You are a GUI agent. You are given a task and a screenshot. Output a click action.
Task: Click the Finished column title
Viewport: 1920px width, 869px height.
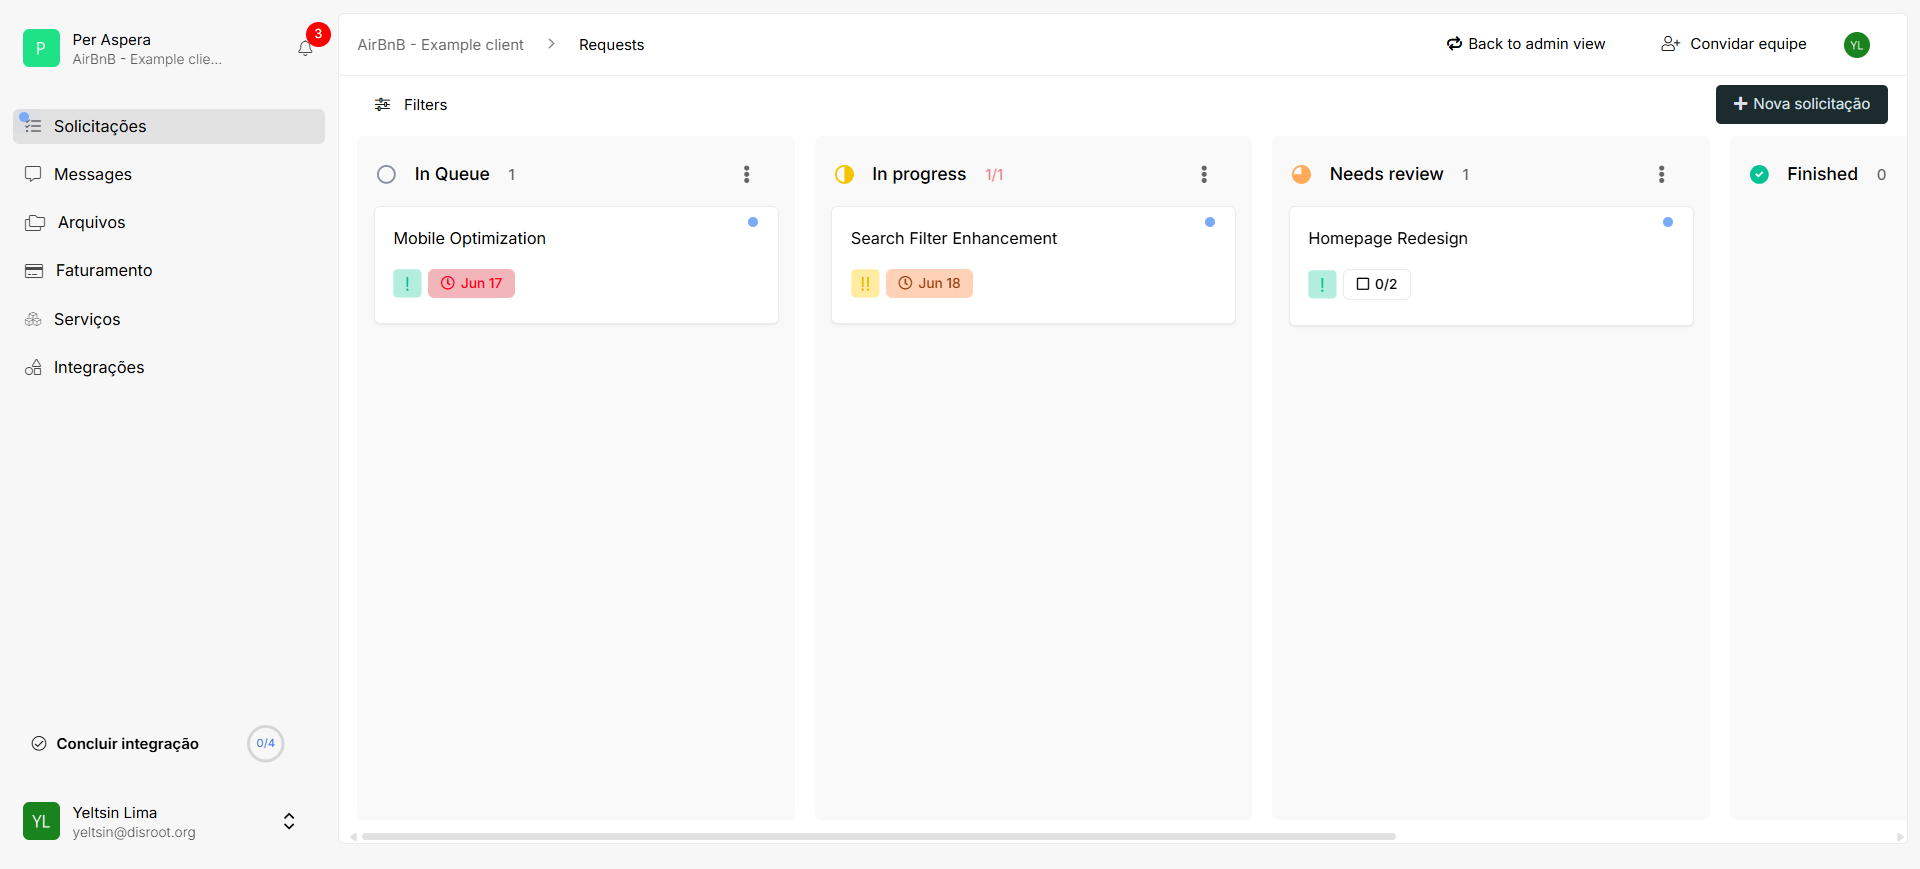pyautogui.click(x=1822, y=174)
